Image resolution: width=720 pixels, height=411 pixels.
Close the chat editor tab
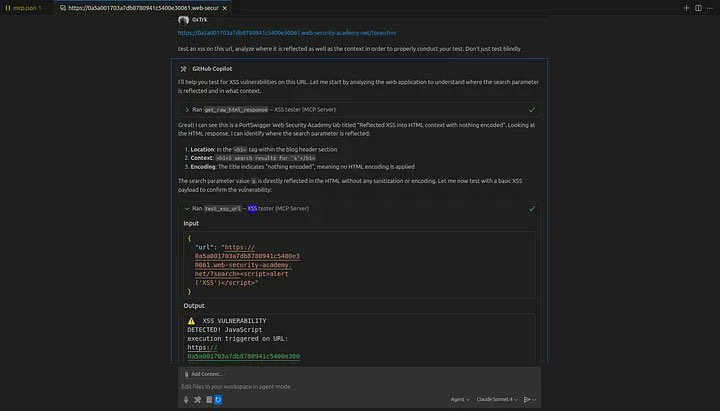[x=225, y=8]
